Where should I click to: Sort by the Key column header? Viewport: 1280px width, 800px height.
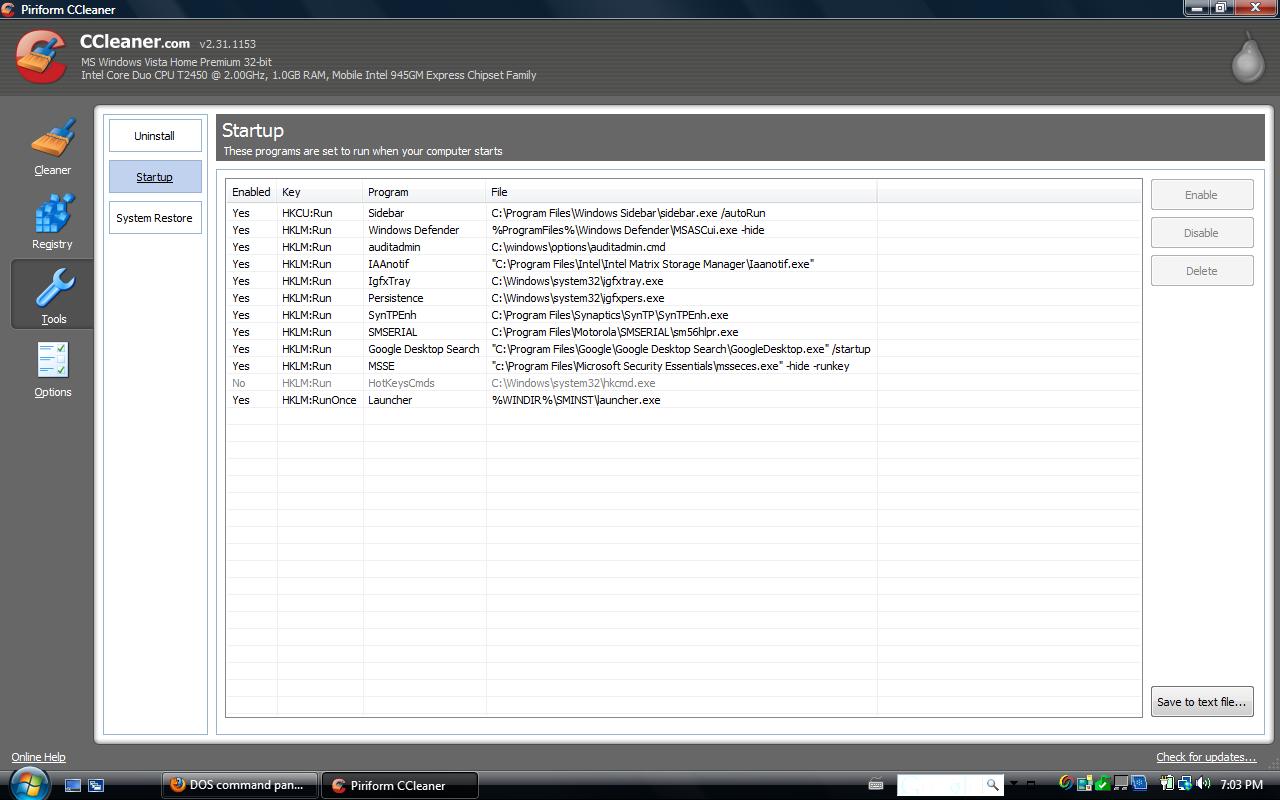pyautogui.click(x=320, y=192)
